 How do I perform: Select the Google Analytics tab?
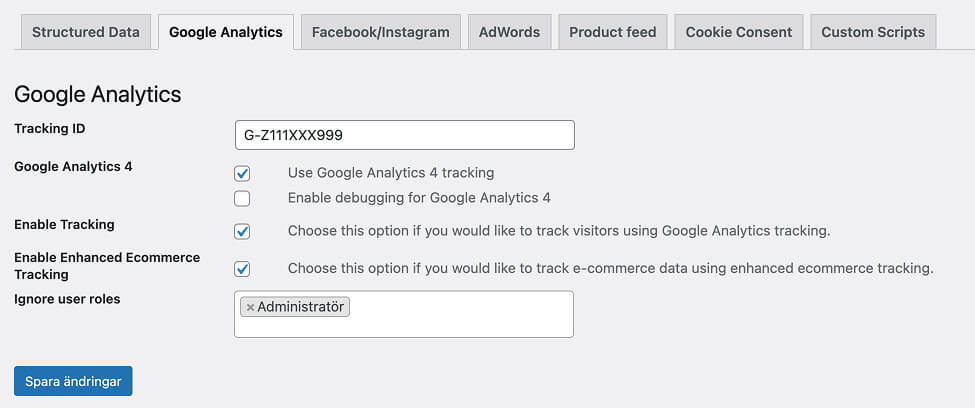(226, 32)
